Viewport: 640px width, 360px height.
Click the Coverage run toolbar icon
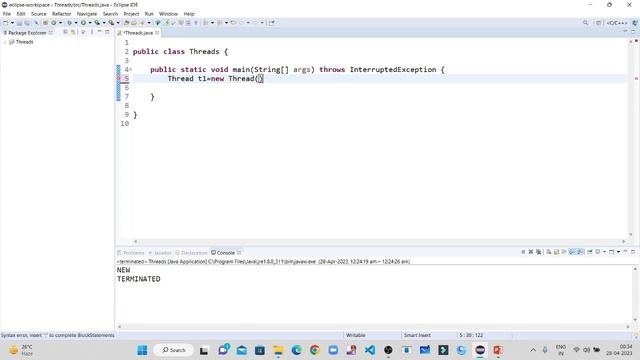point(97,23)
